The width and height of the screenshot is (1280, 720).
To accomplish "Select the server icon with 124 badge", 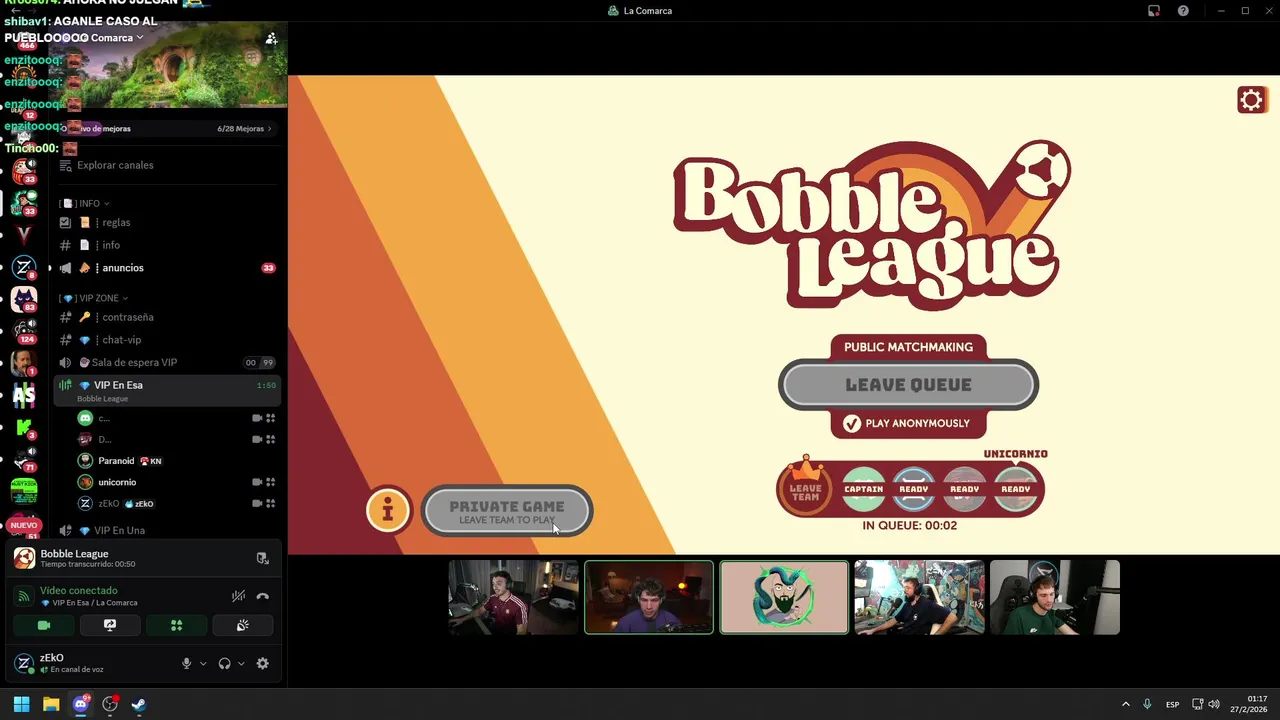I will (24, 331).
